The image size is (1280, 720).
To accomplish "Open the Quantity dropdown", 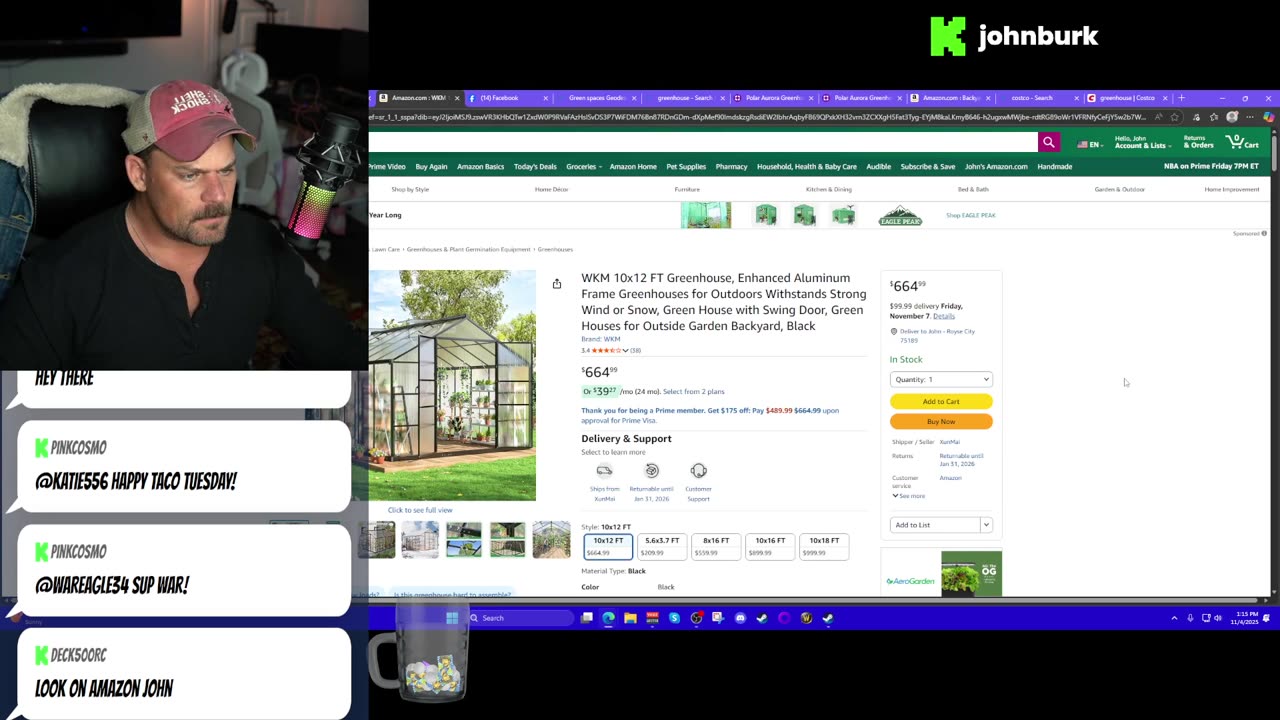I will click(x=941, y=379).
